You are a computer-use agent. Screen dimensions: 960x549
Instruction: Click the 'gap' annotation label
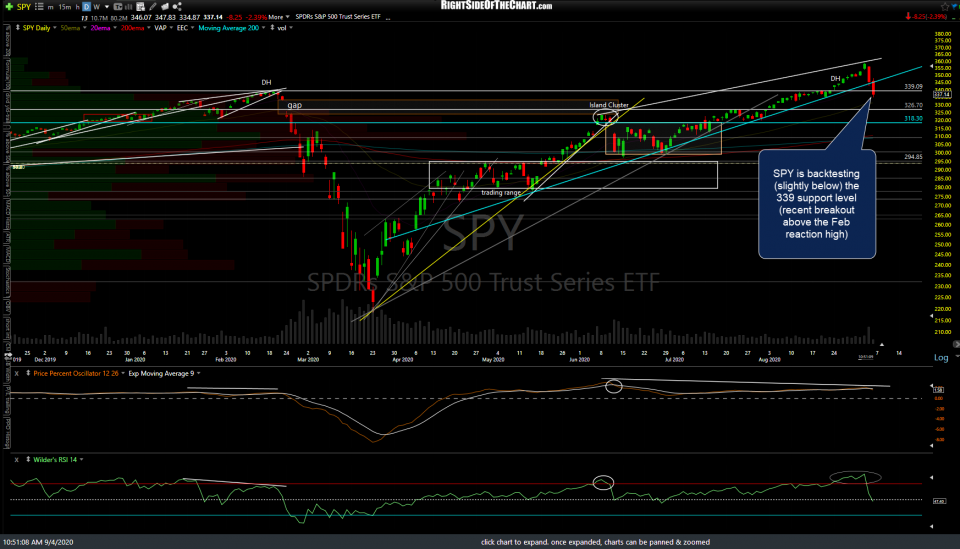click(x=294, y=105)
